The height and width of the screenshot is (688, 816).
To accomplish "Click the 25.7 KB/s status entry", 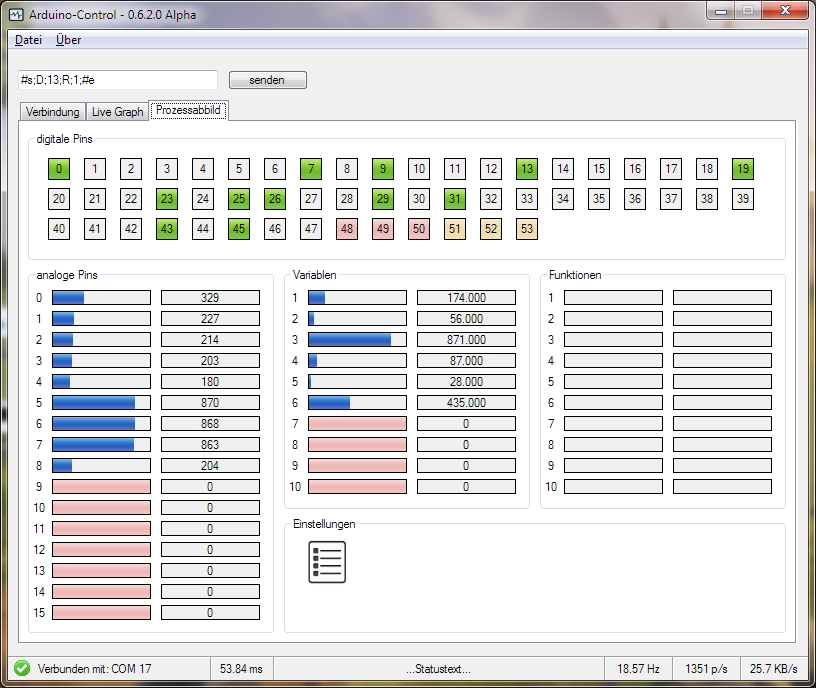I will (x=773, y=669).
